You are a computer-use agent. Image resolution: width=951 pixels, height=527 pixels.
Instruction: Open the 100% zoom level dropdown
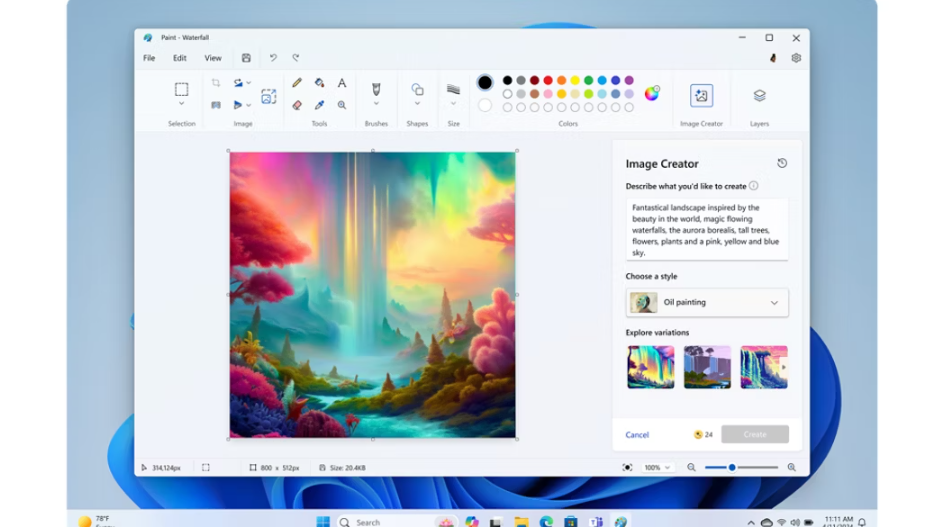click(x=657, y=467)
